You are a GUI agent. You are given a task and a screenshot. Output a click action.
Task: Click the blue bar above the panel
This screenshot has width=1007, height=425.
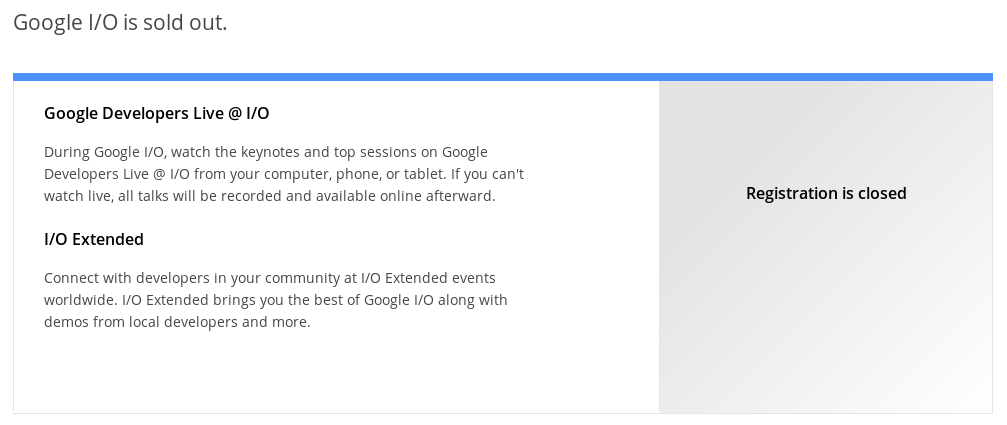coord(503,77)
